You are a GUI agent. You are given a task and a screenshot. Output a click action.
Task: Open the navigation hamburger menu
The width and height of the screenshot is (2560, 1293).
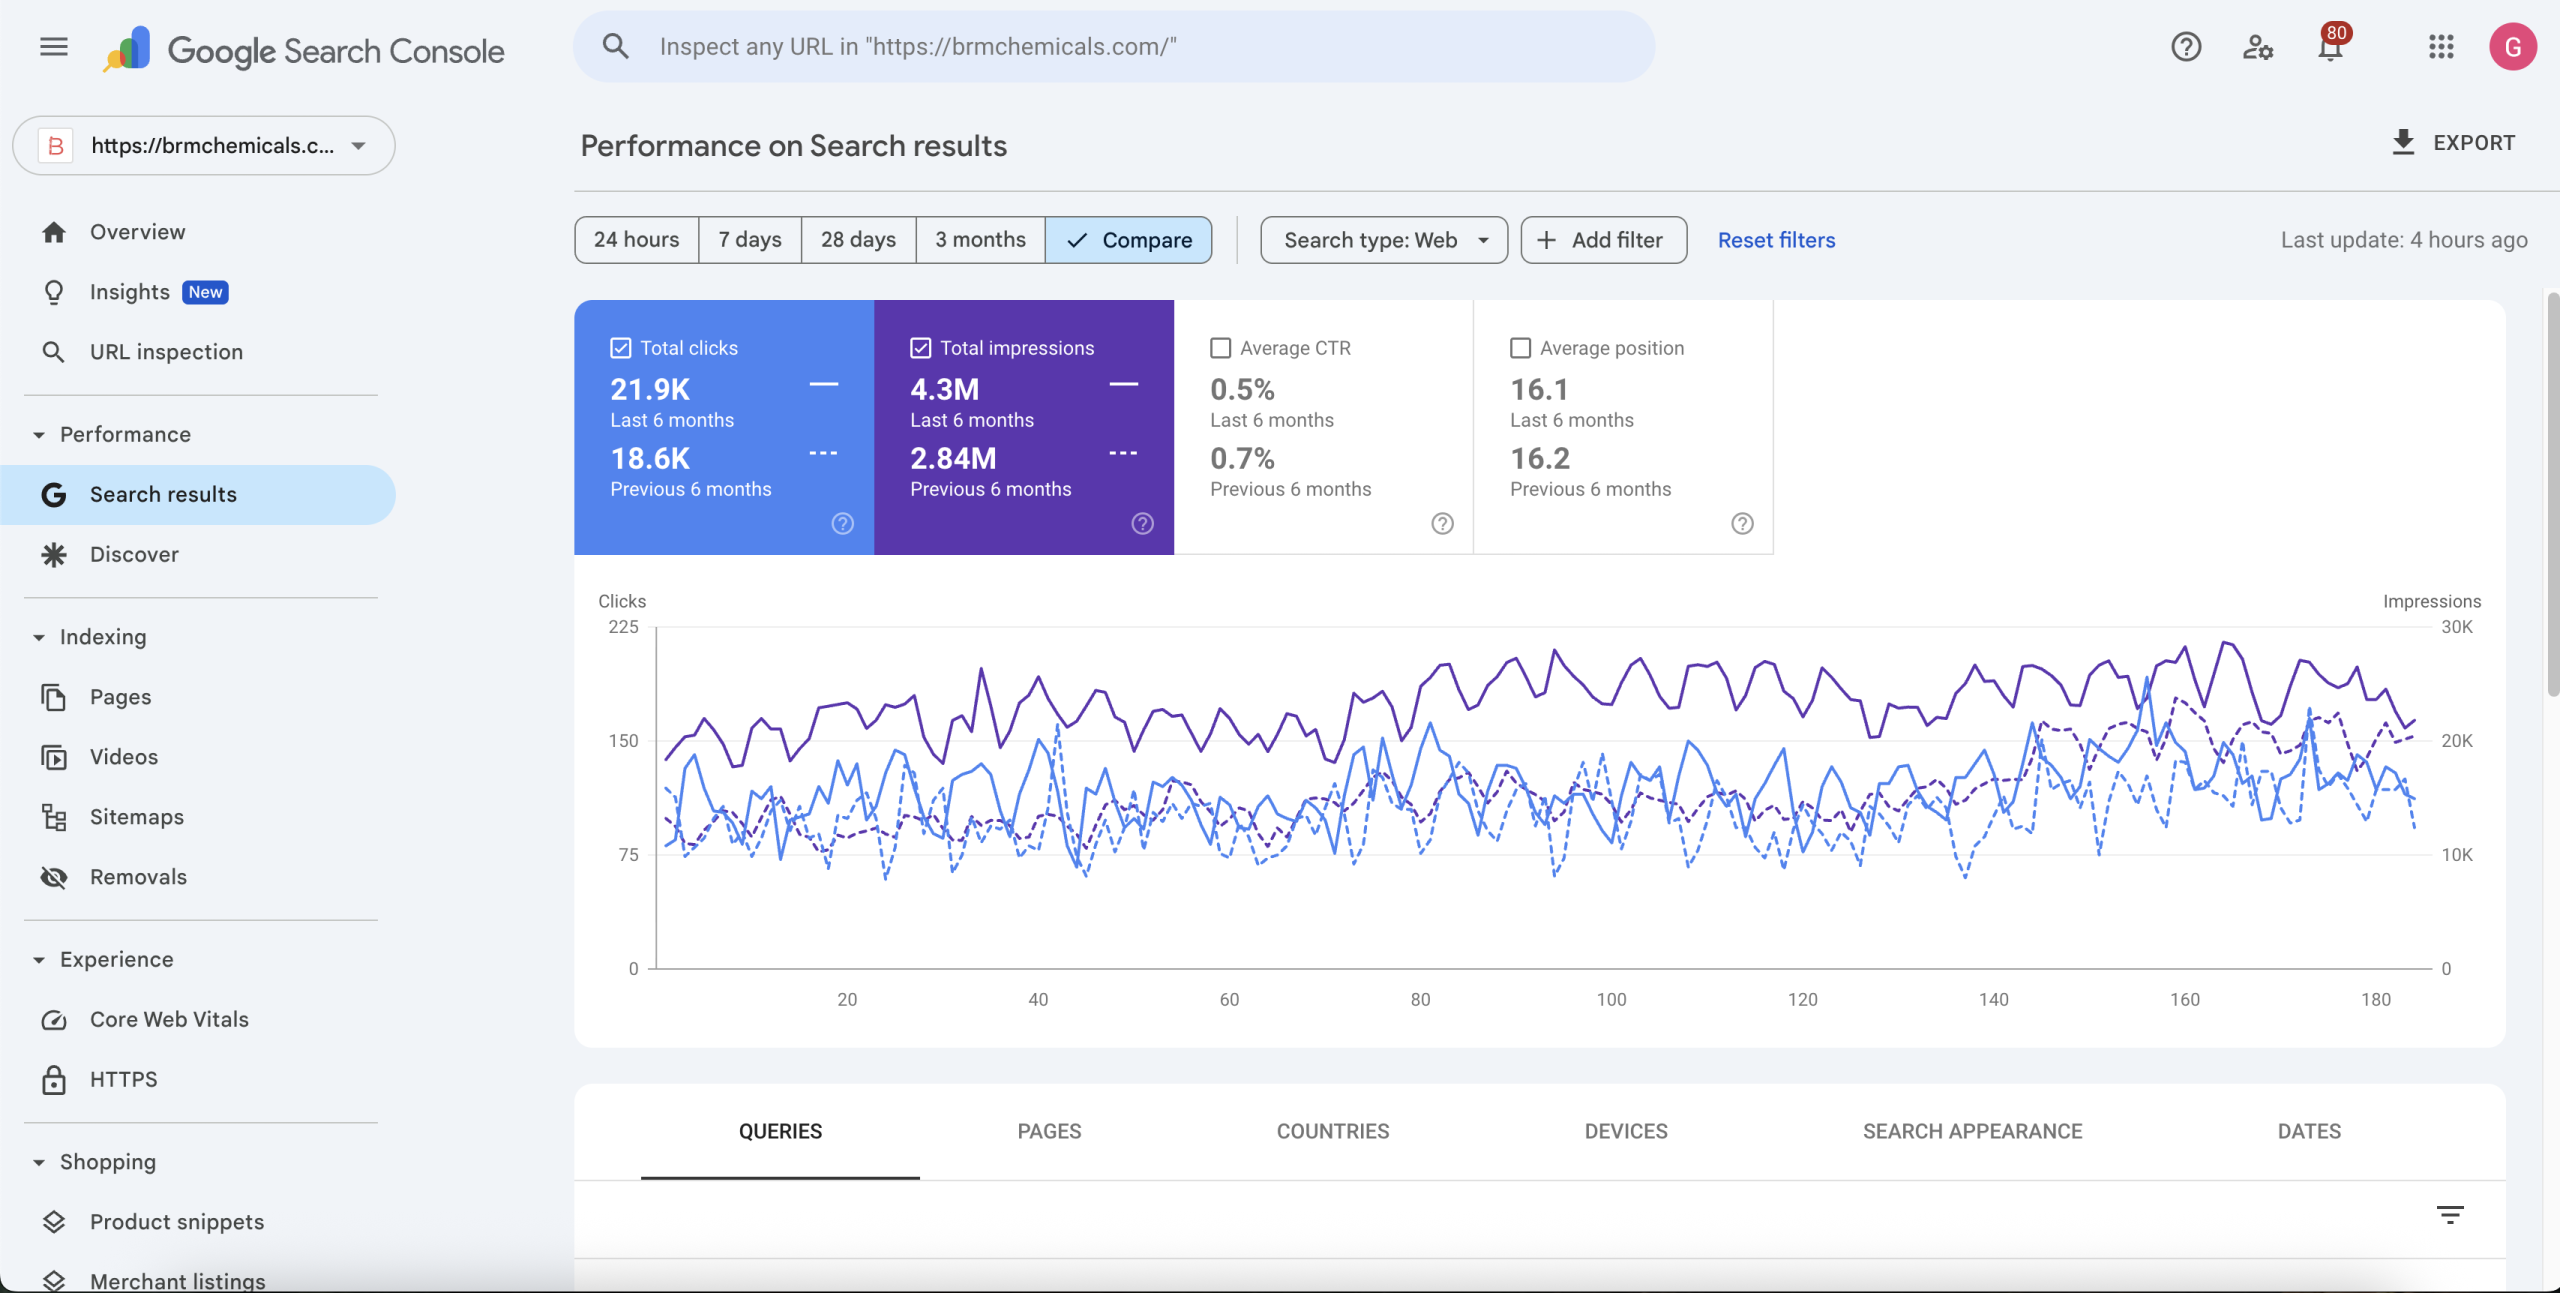(x=53, y=46)
